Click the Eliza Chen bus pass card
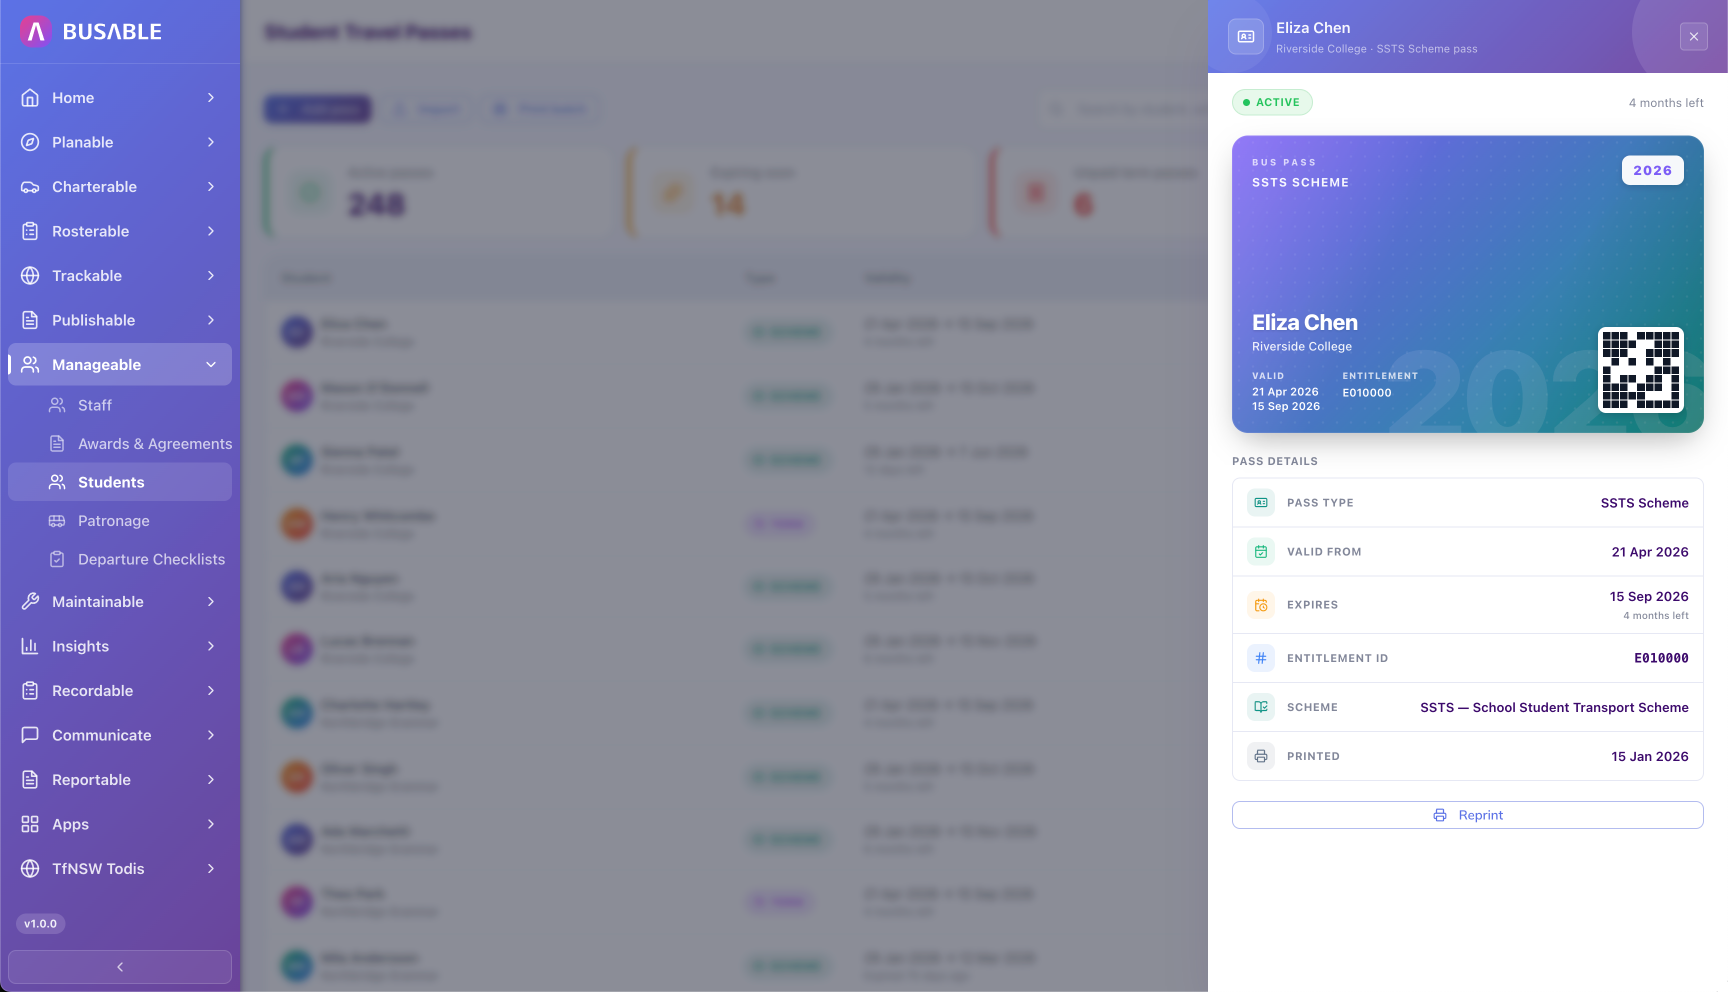Image resolution: width=1728 pixels, height=992 pixels. [x=1467, y=284]
